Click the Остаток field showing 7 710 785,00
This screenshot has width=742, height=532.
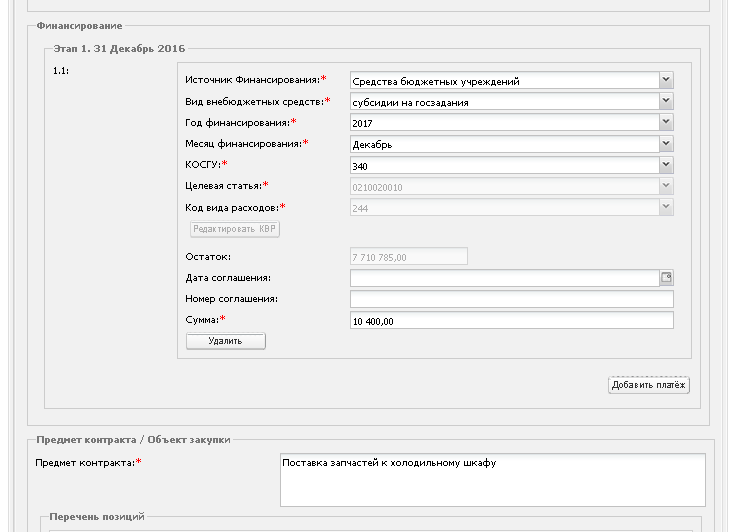pos(408,257)
